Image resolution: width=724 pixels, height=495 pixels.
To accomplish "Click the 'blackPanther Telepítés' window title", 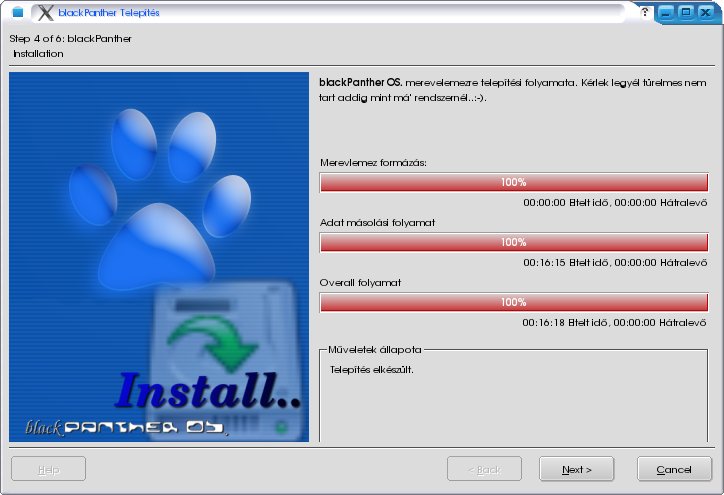I will click(109, 12).
